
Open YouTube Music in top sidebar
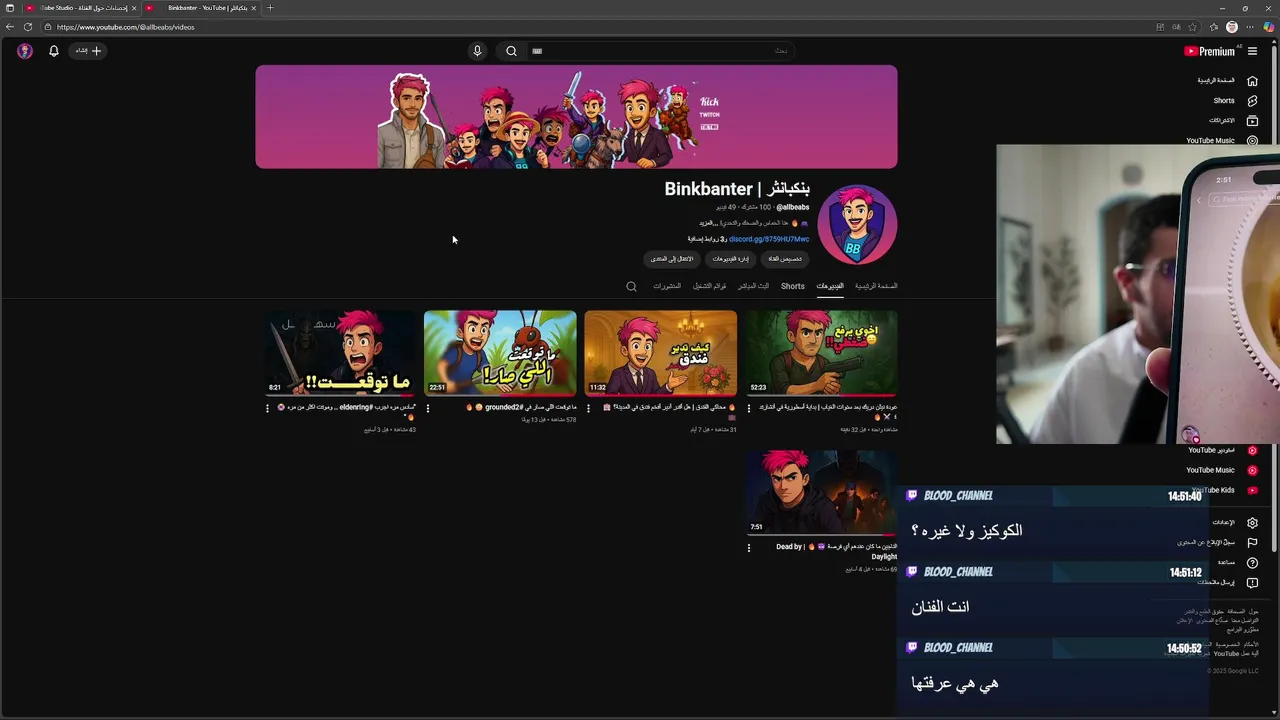click(1222, 141)
